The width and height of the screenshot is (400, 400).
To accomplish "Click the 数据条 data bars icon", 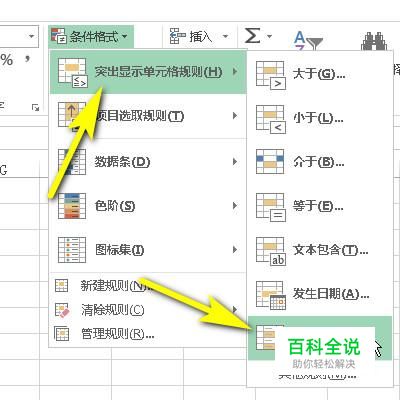I will click(x=72, y=162).
